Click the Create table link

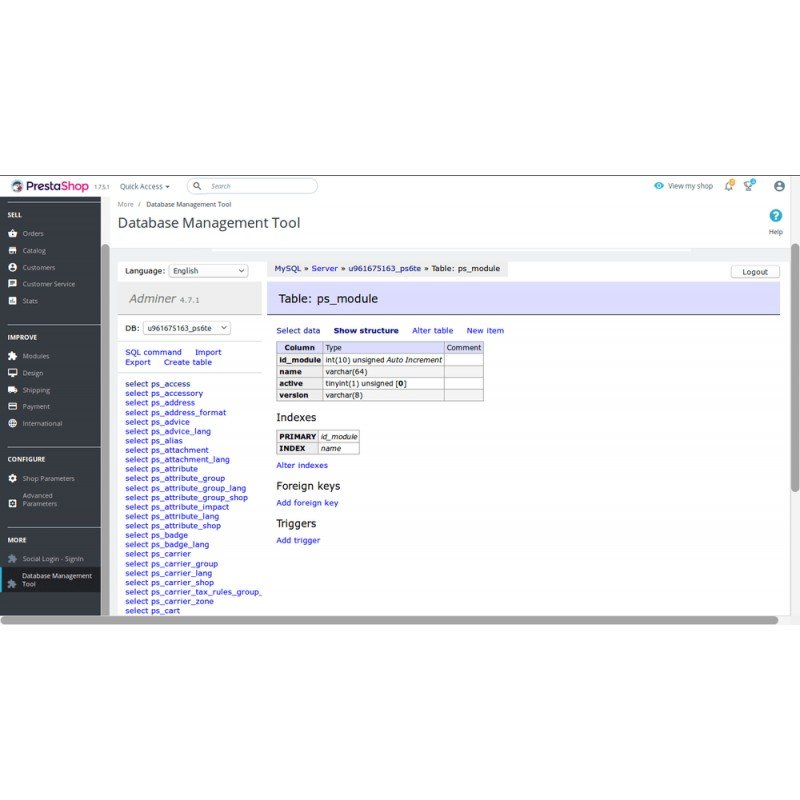(188, 362)
